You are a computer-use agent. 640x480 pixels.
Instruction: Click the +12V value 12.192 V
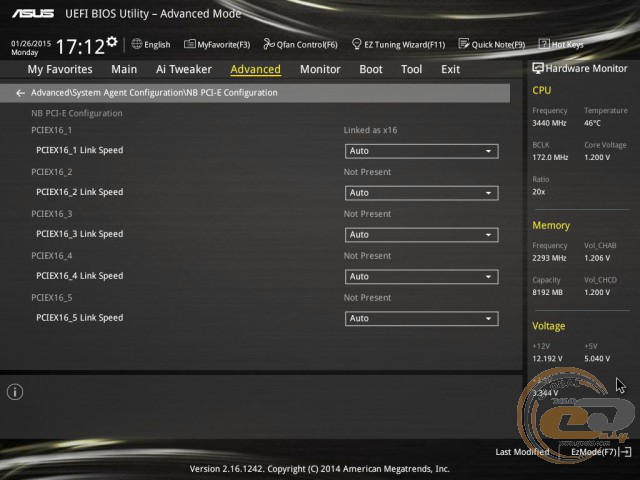[x=547, y=359]
